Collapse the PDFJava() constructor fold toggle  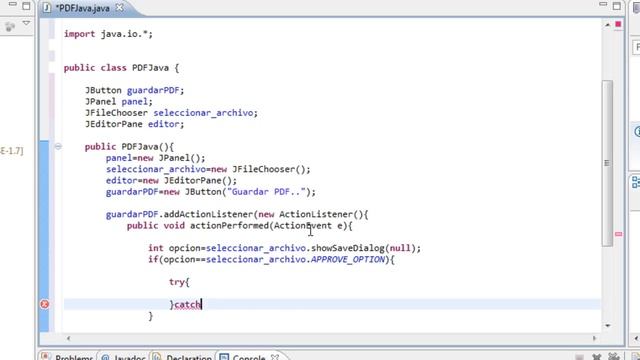pos(58,147)
